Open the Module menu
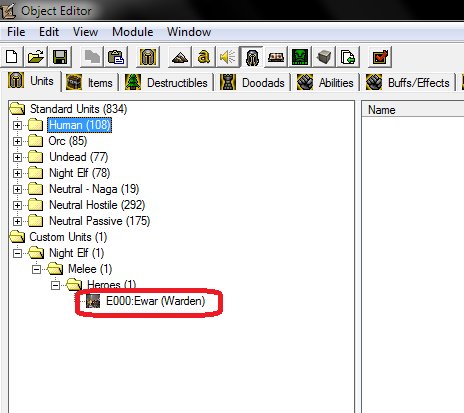 point(133,32)
